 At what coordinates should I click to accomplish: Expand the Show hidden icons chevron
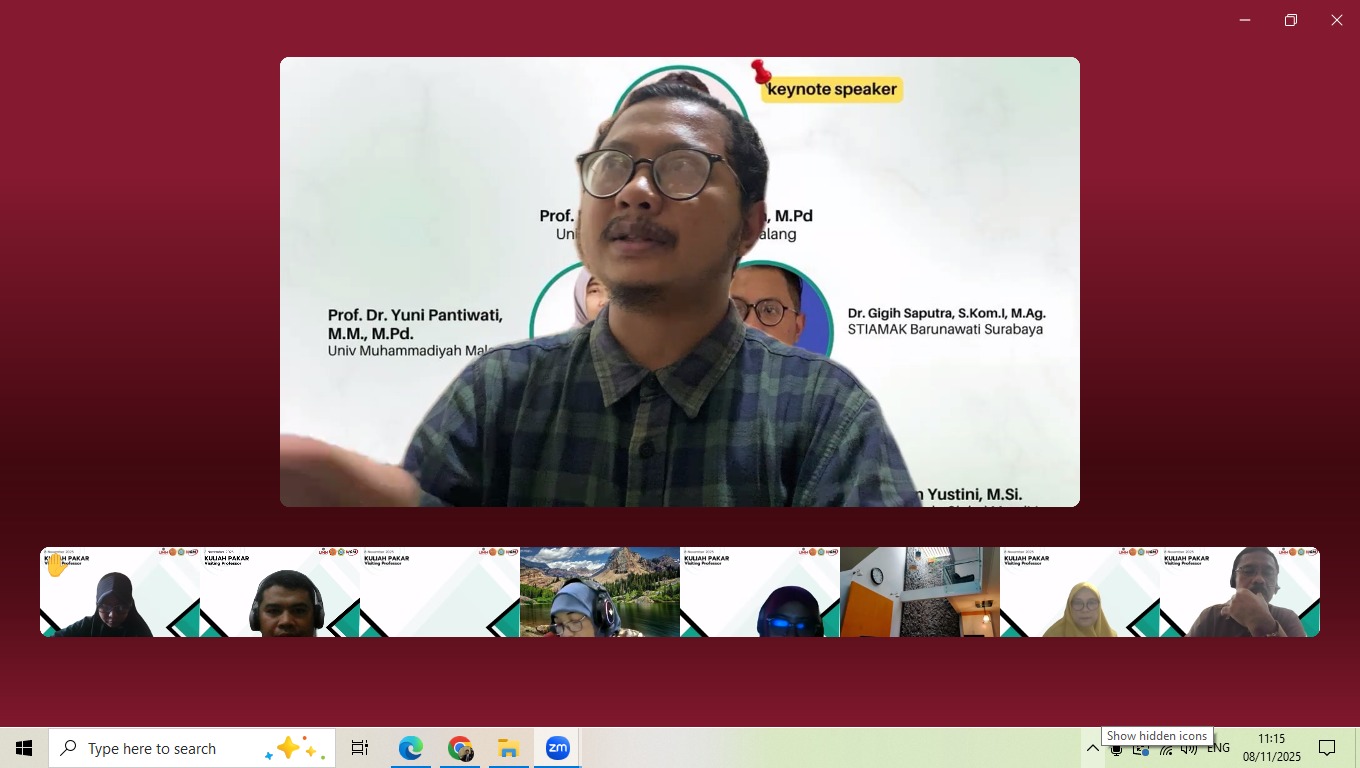pos(1093,748)
